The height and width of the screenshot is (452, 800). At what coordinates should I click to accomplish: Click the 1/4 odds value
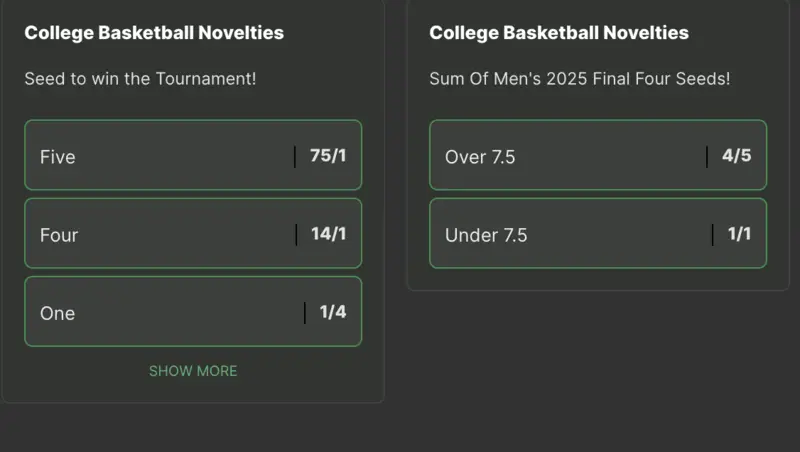[x=333, y=312]
